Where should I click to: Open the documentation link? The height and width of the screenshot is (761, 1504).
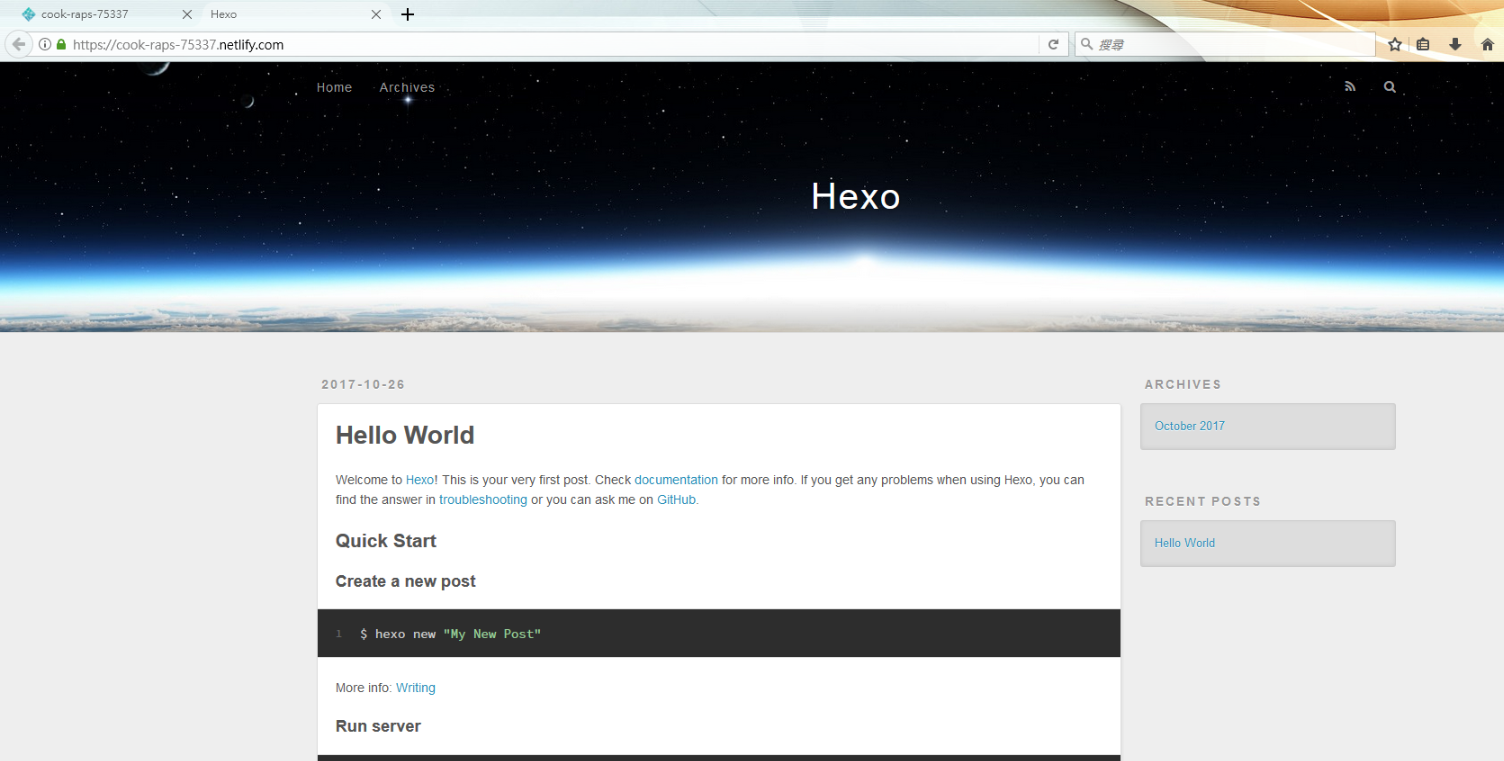676,480
